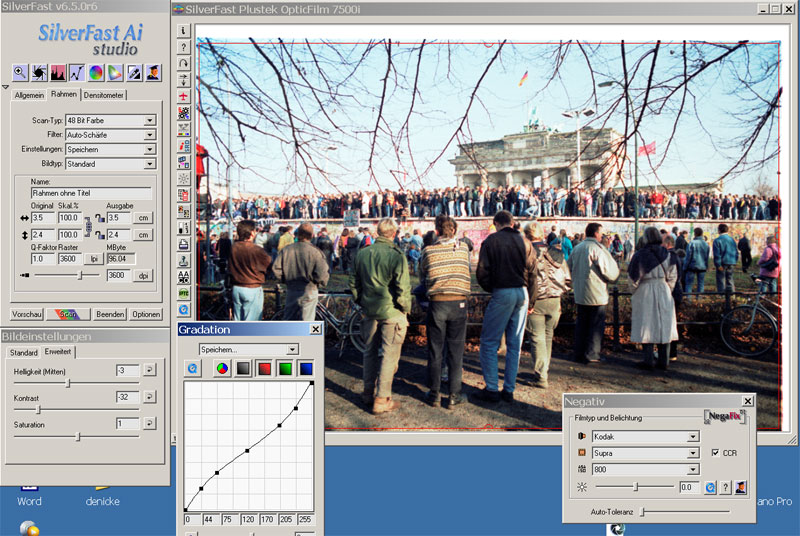800x536 pixels.
Task: Open the global color correction wheel
Action: [96, 72]
